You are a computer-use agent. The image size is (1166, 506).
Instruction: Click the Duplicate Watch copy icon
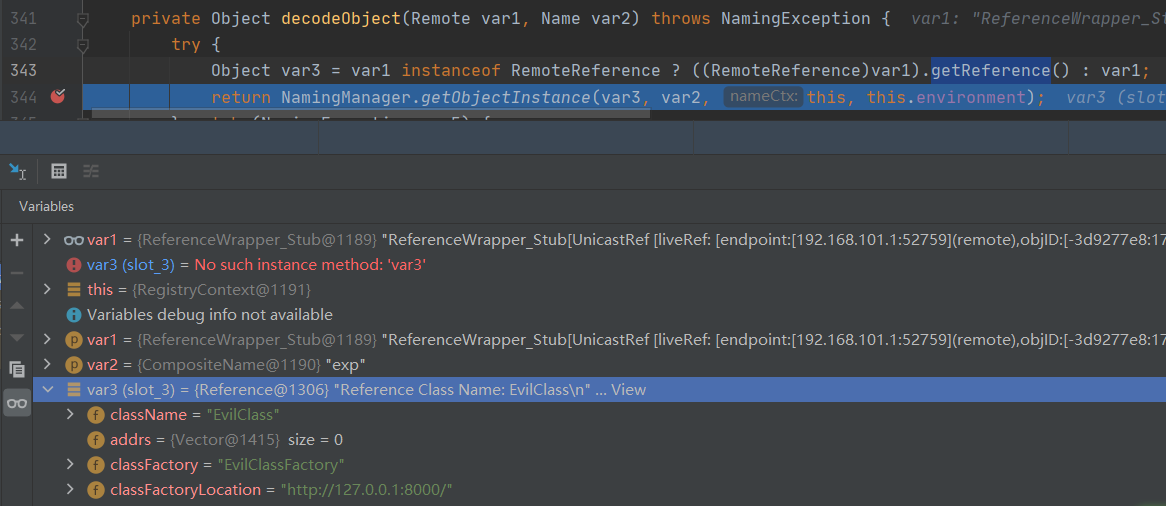click(17, 369)
